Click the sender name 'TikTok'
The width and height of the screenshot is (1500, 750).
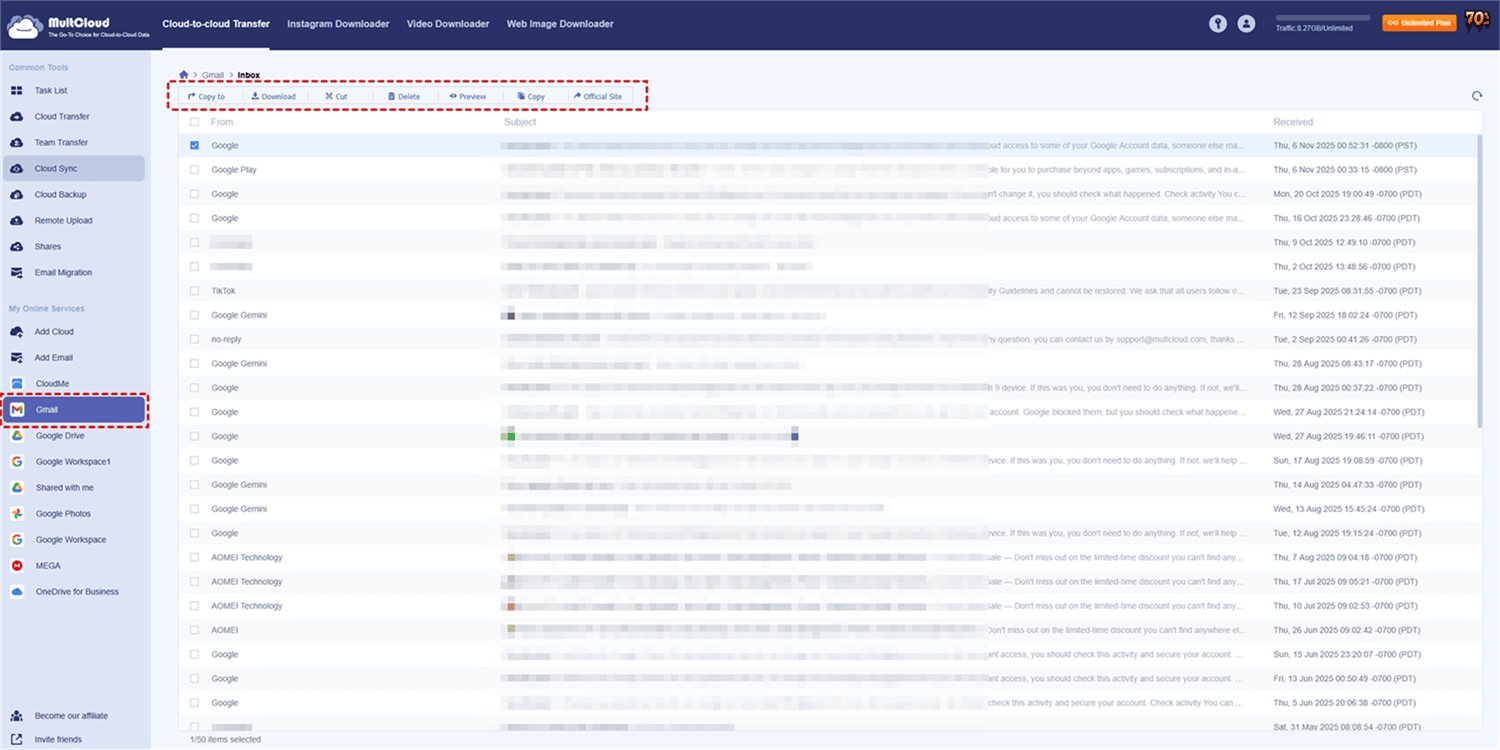coord(223,291)
